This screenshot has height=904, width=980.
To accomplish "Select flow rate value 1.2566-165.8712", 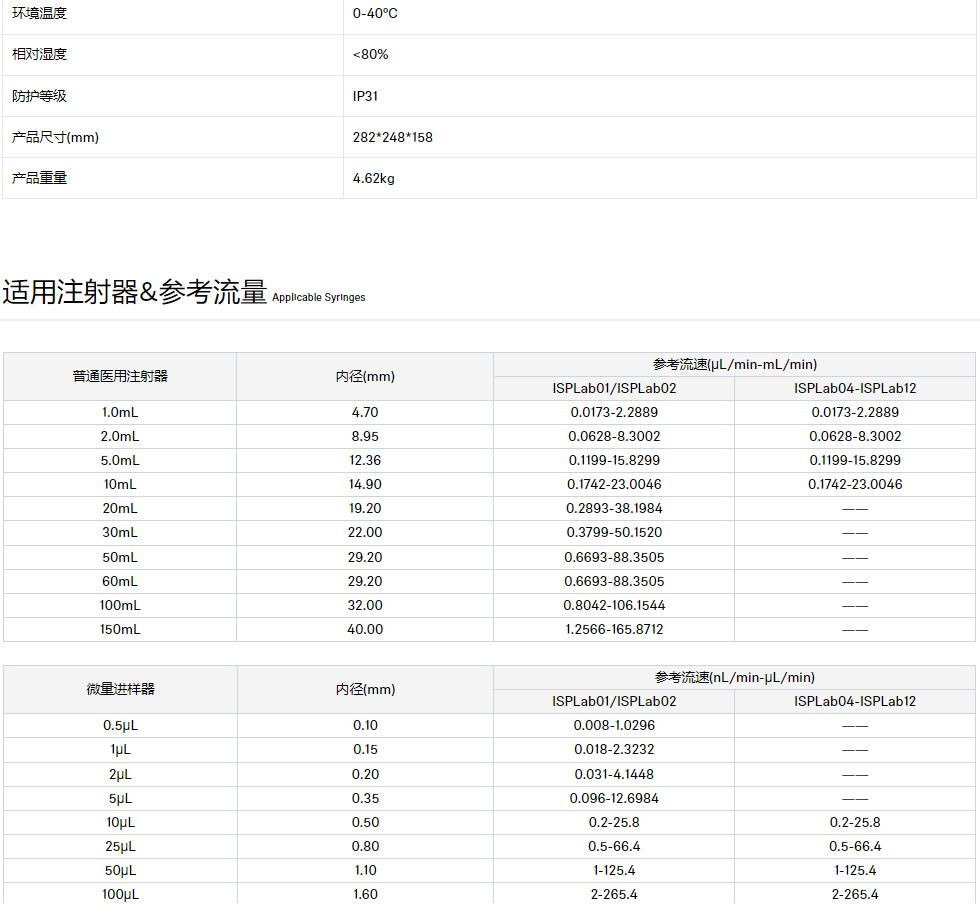I will (x=614, y=630).
